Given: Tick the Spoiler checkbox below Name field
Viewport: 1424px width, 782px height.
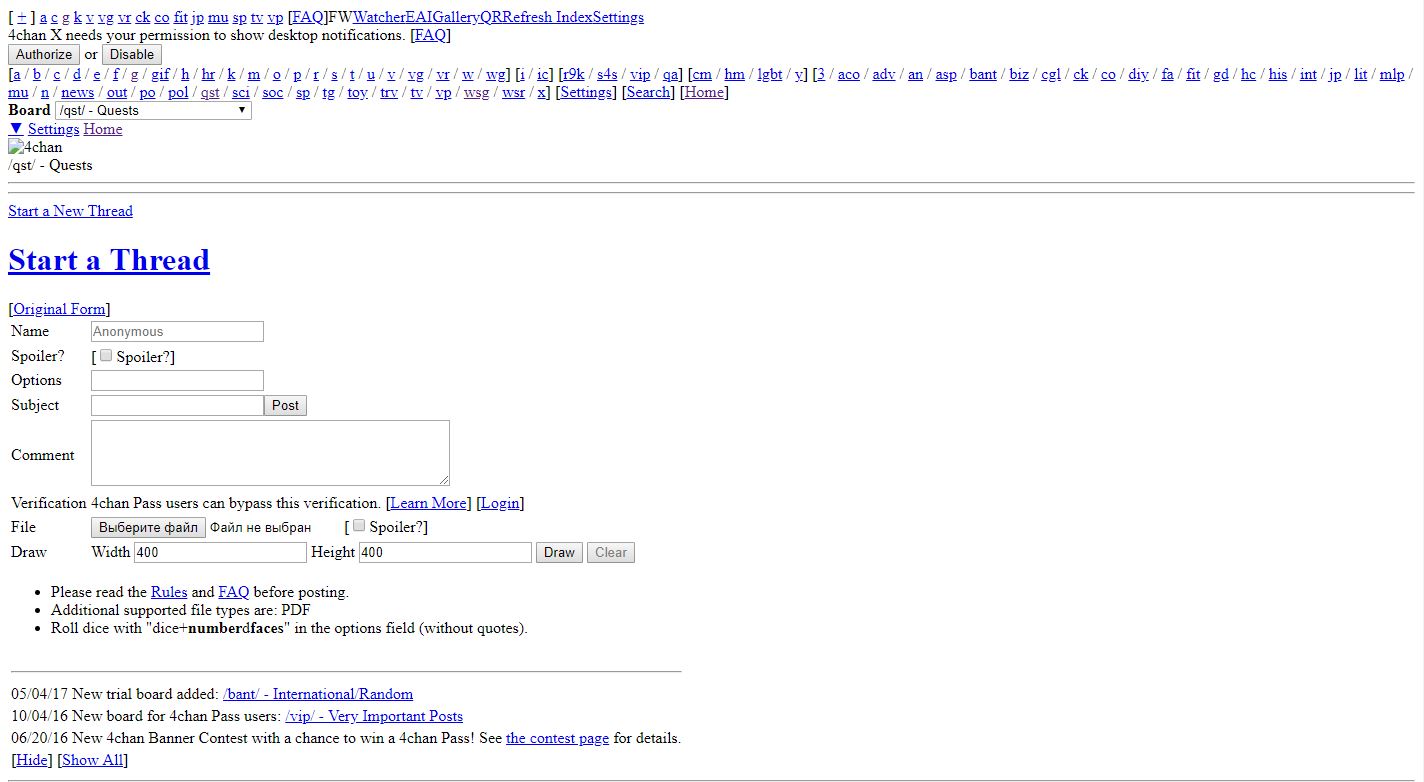Looking at the screenshot, I should pyautogui.click(x=106, y=355).
